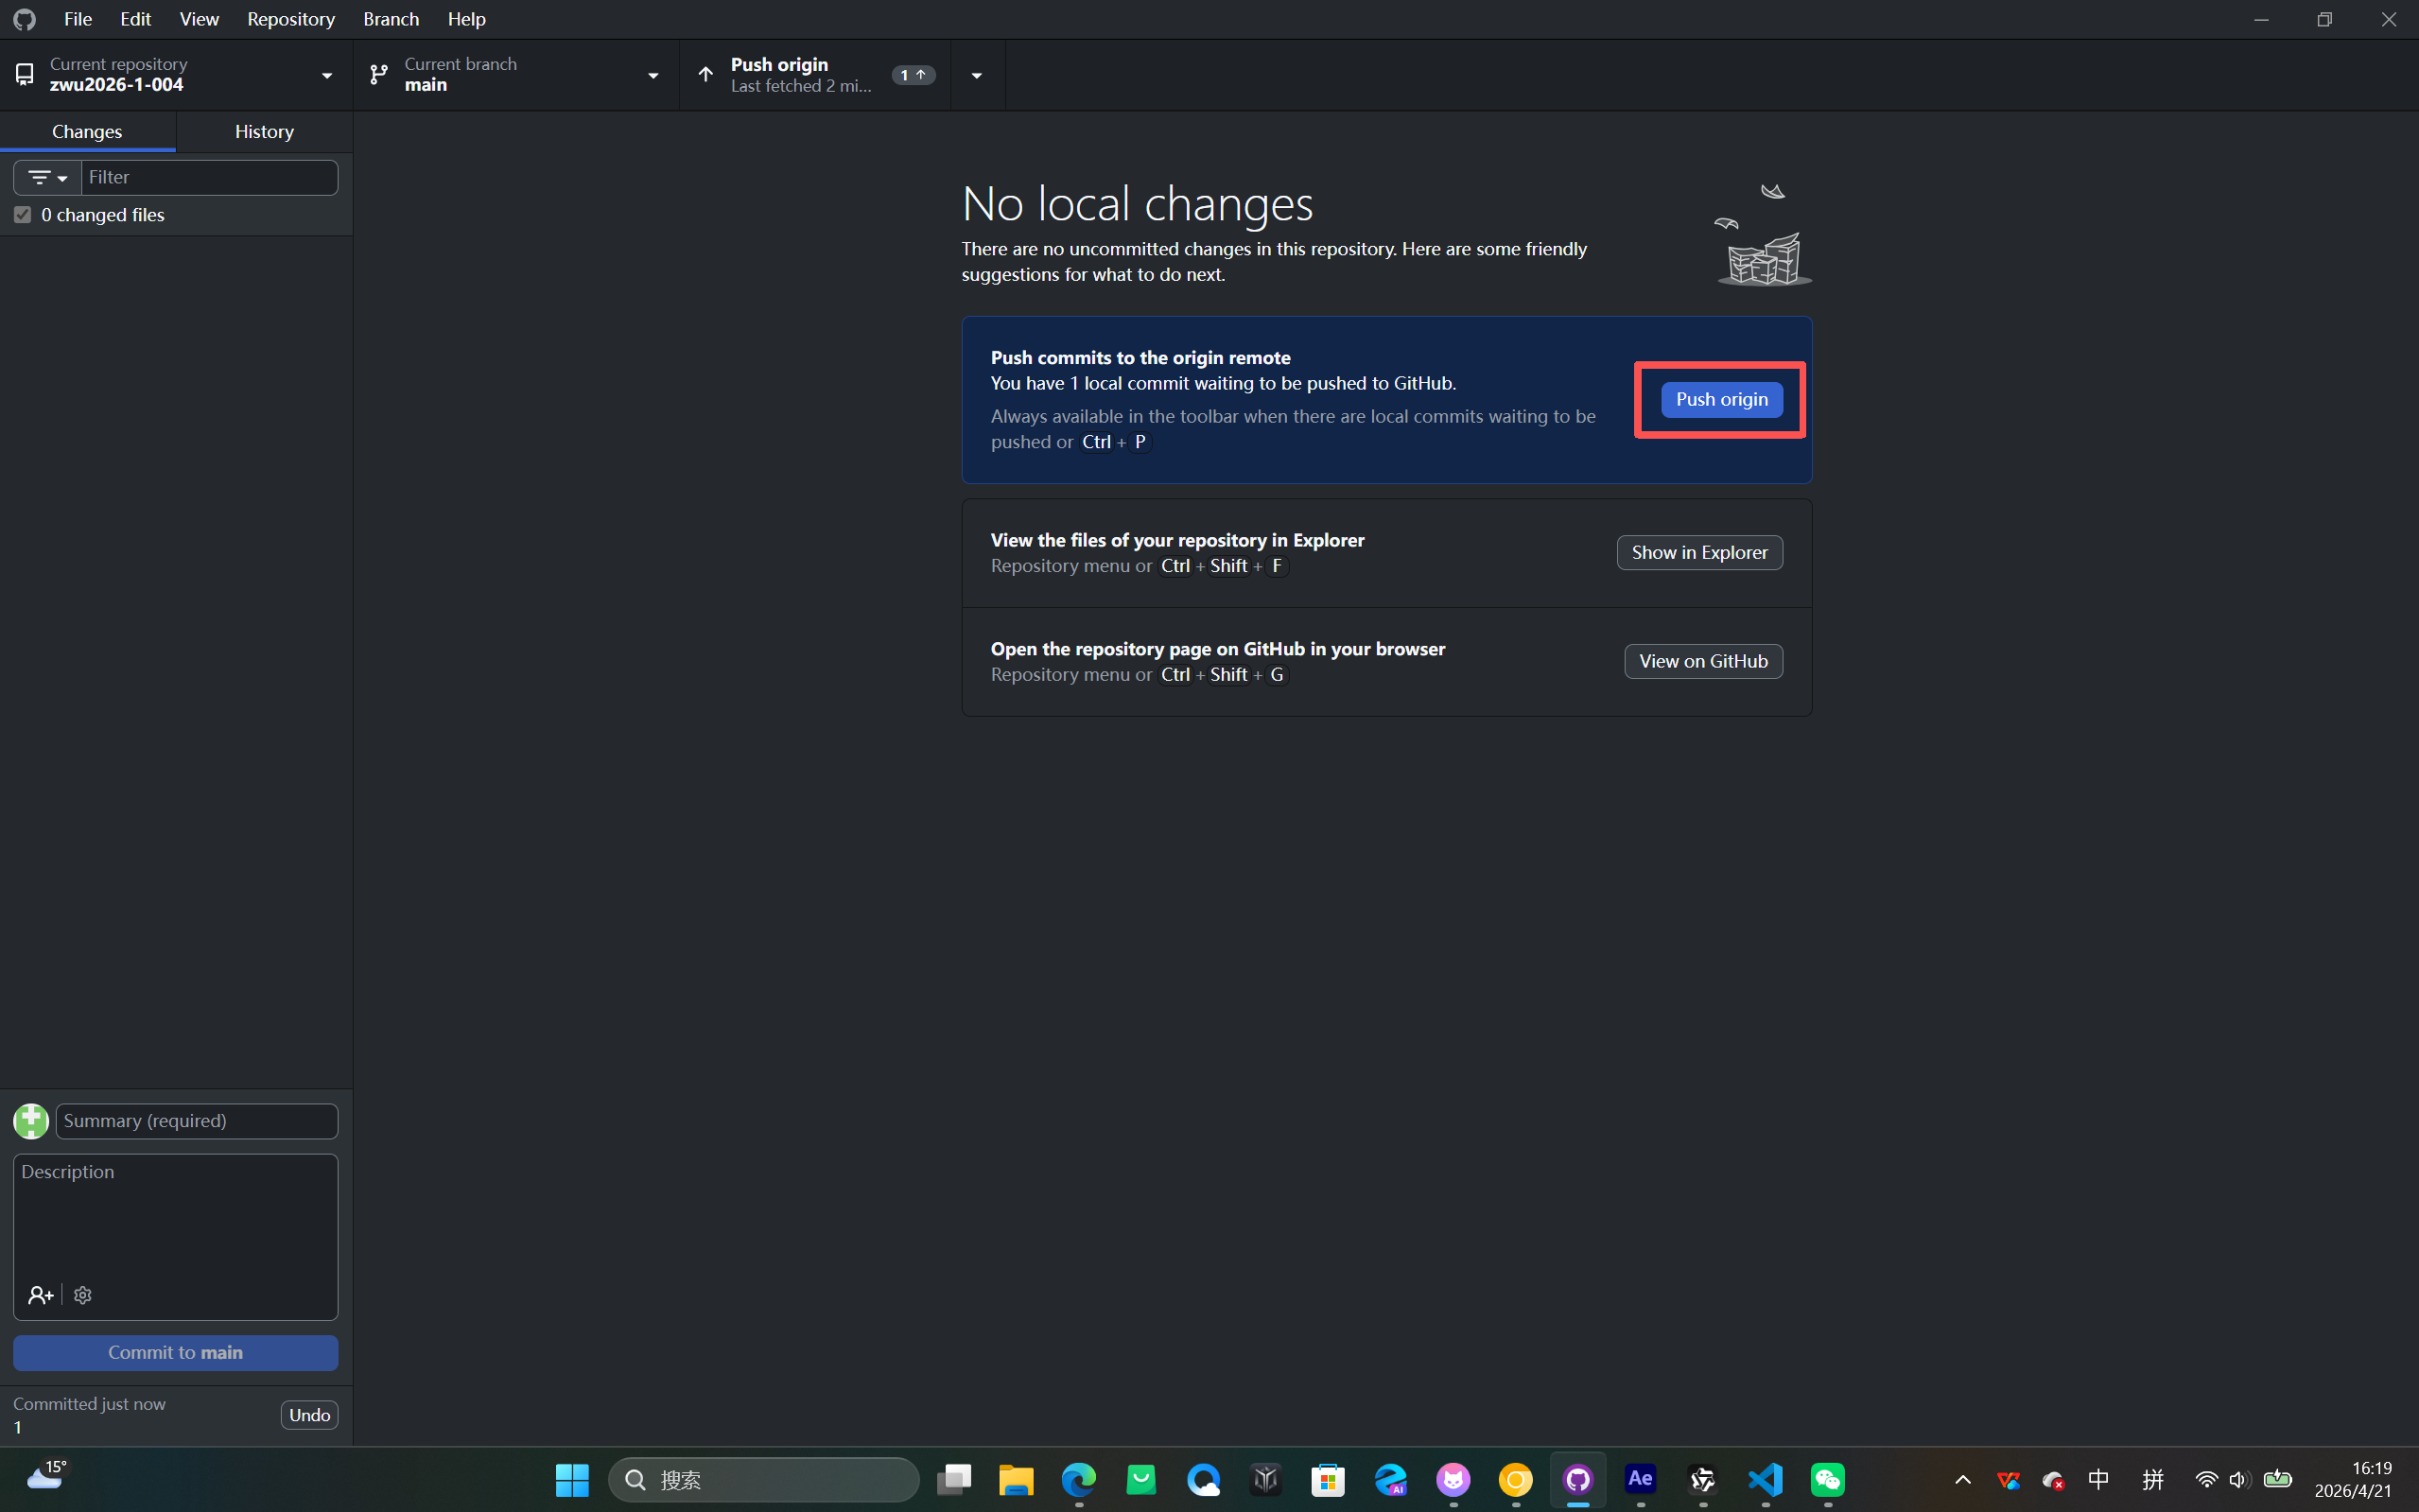Click Commit to main button
This screenshot has width=2419, height=1512.
point(176,1352)
